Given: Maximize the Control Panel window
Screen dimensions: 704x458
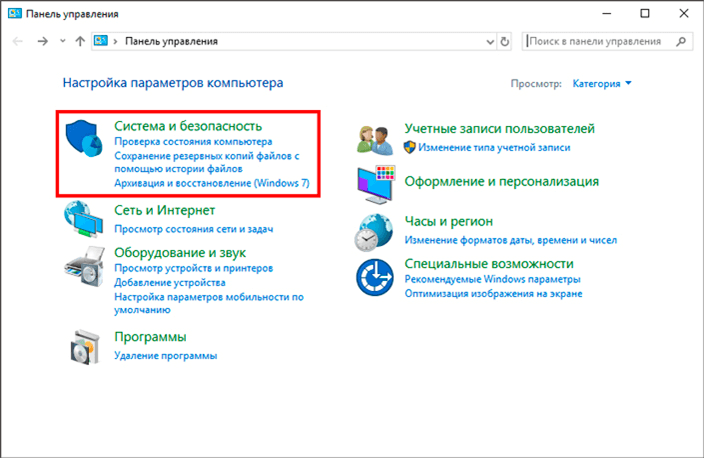Looking at the screenshot, I should pos(645,13).
